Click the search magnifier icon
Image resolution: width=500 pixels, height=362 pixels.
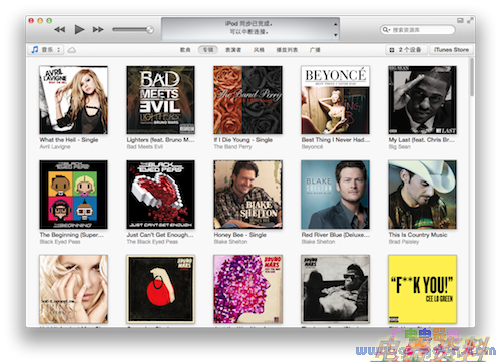tap(386, 30)
